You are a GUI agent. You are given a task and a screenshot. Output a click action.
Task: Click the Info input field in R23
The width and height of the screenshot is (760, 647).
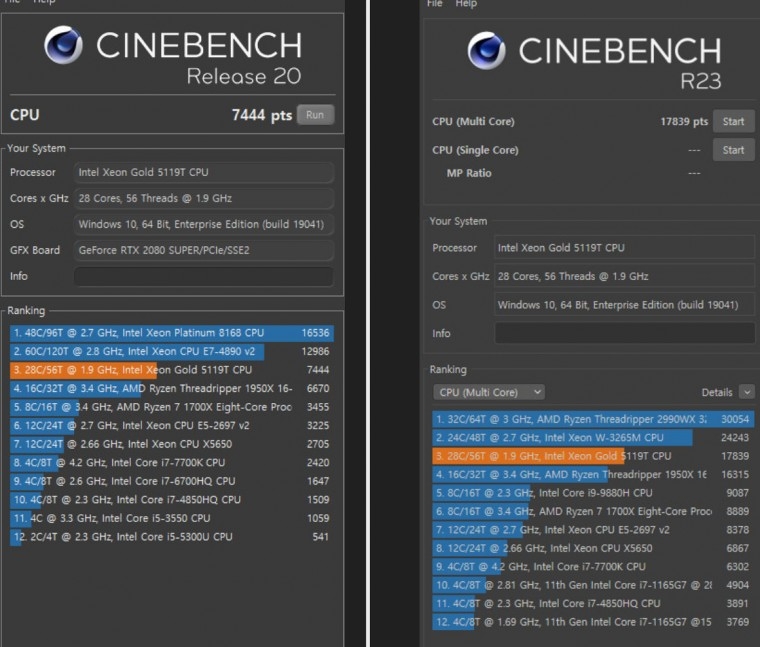point(624,333)
